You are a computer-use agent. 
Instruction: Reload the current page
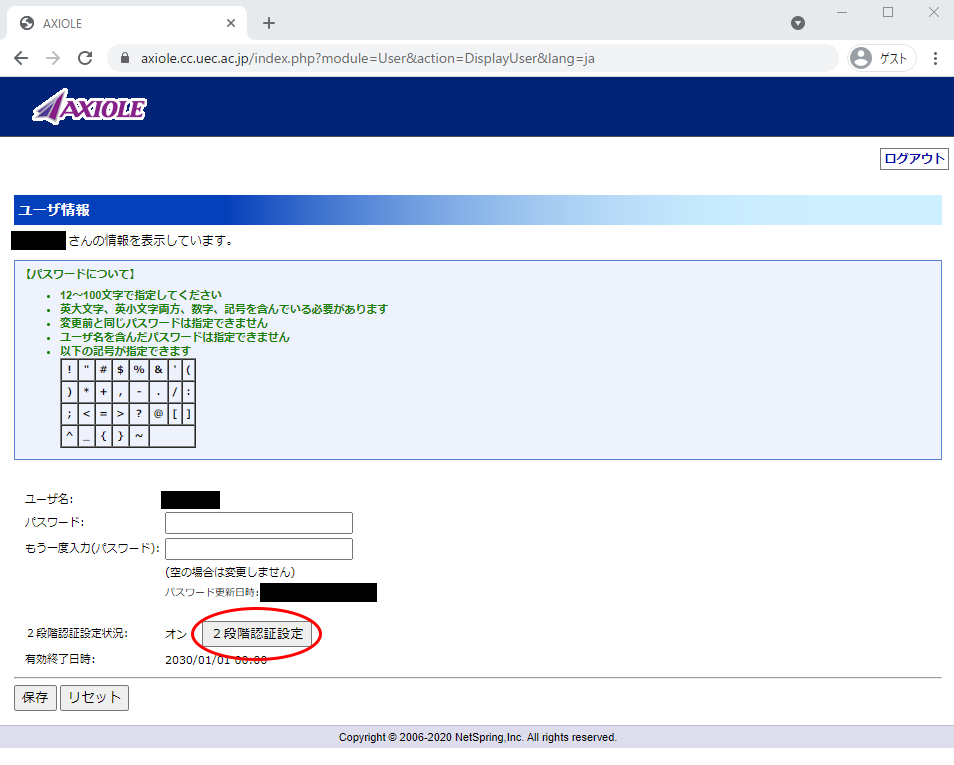click(x=85, y=58)
